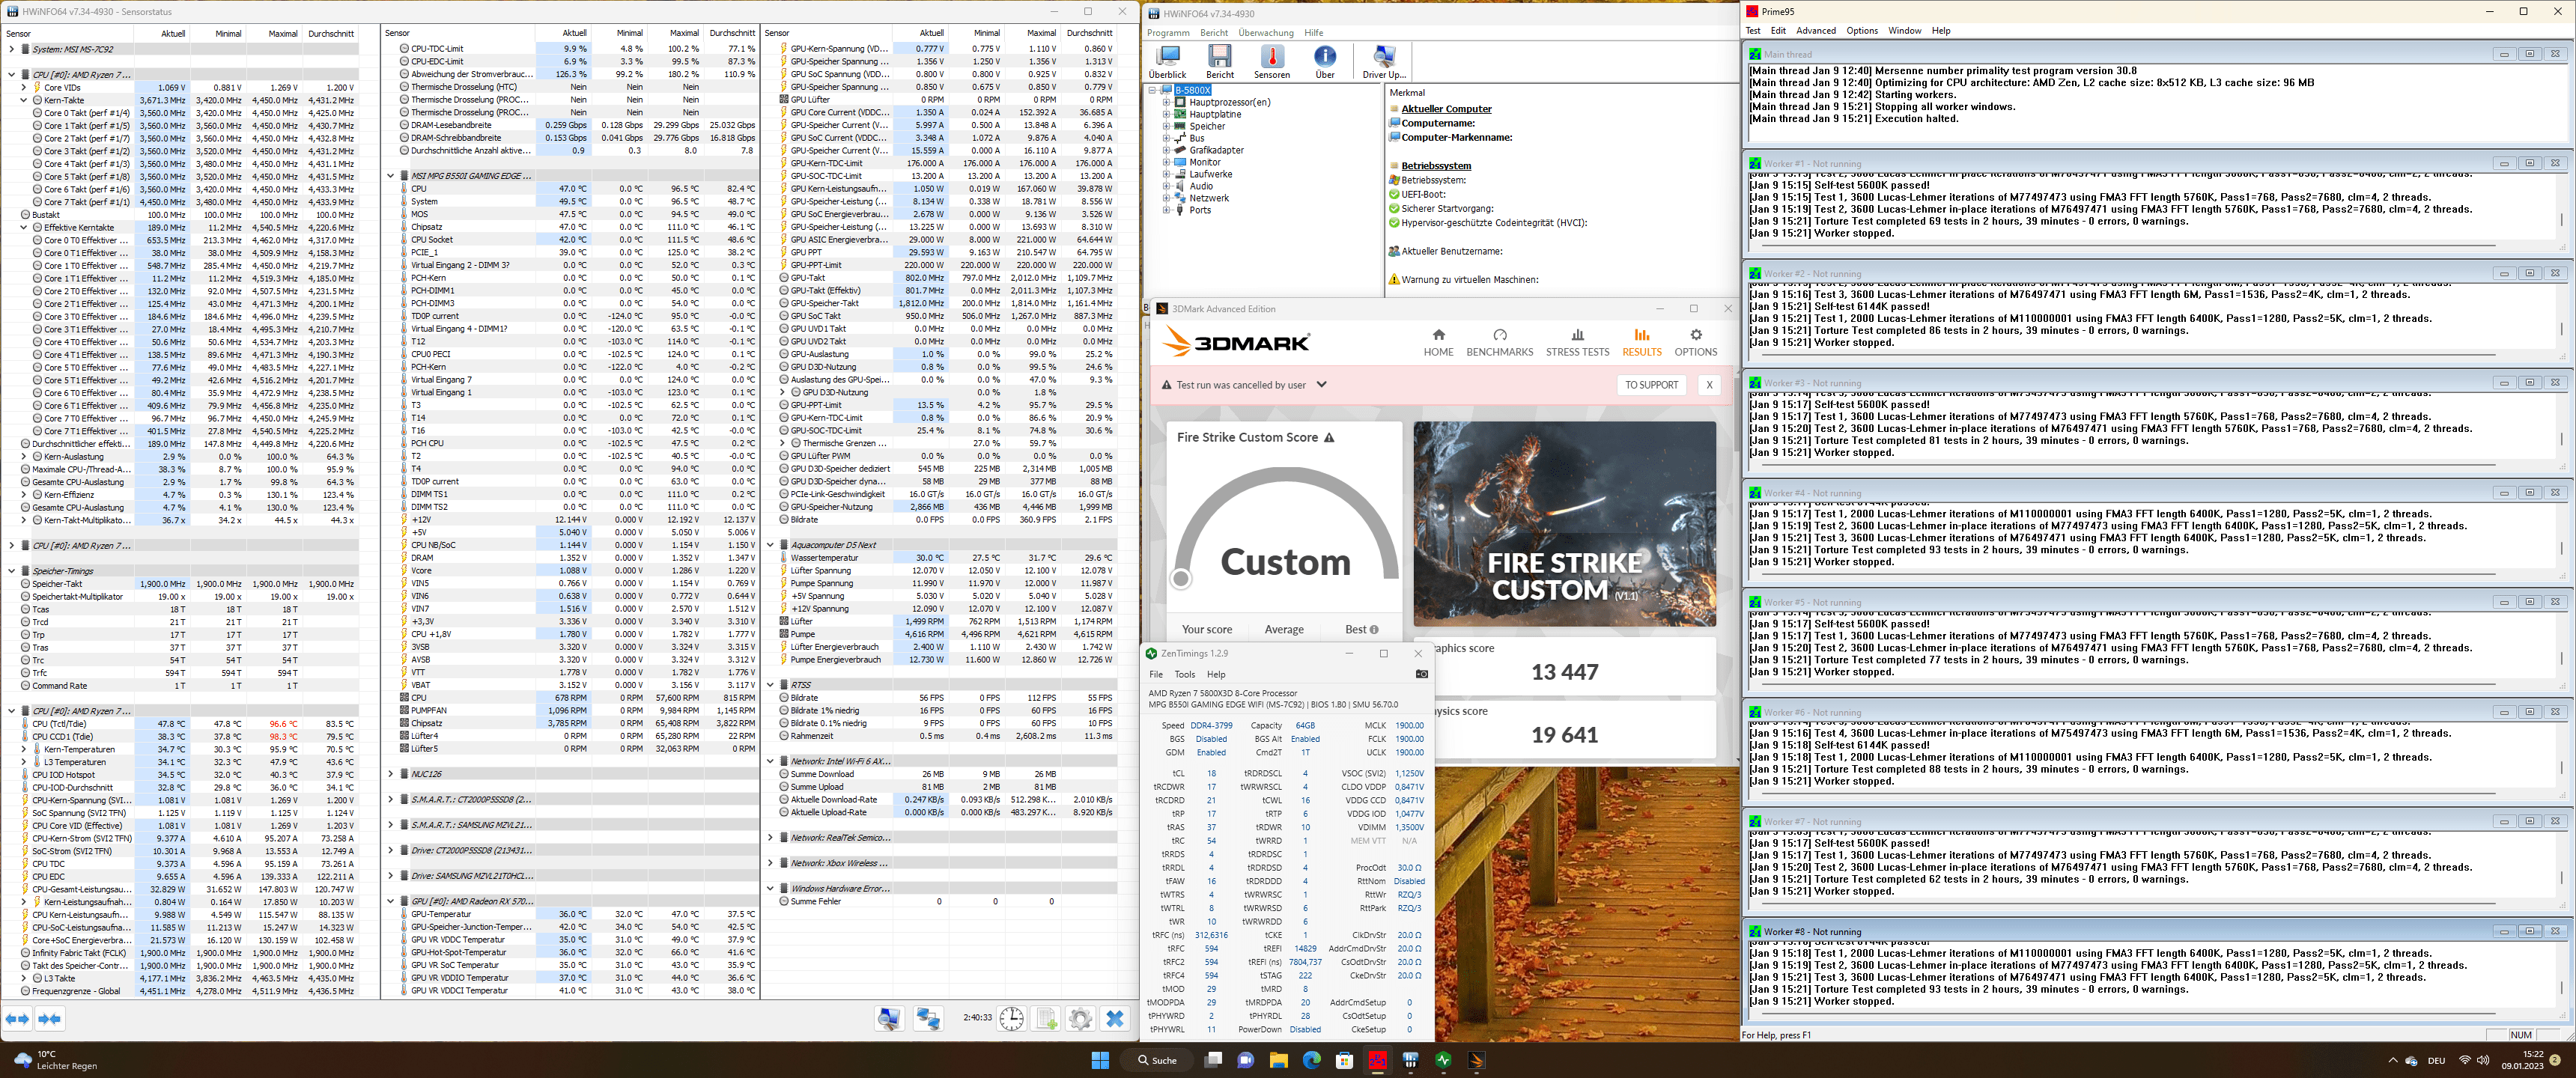Screen dimensions: 2576x1078
Task: Select the B-5800X root tree item
Action: tap(1192, 90)
